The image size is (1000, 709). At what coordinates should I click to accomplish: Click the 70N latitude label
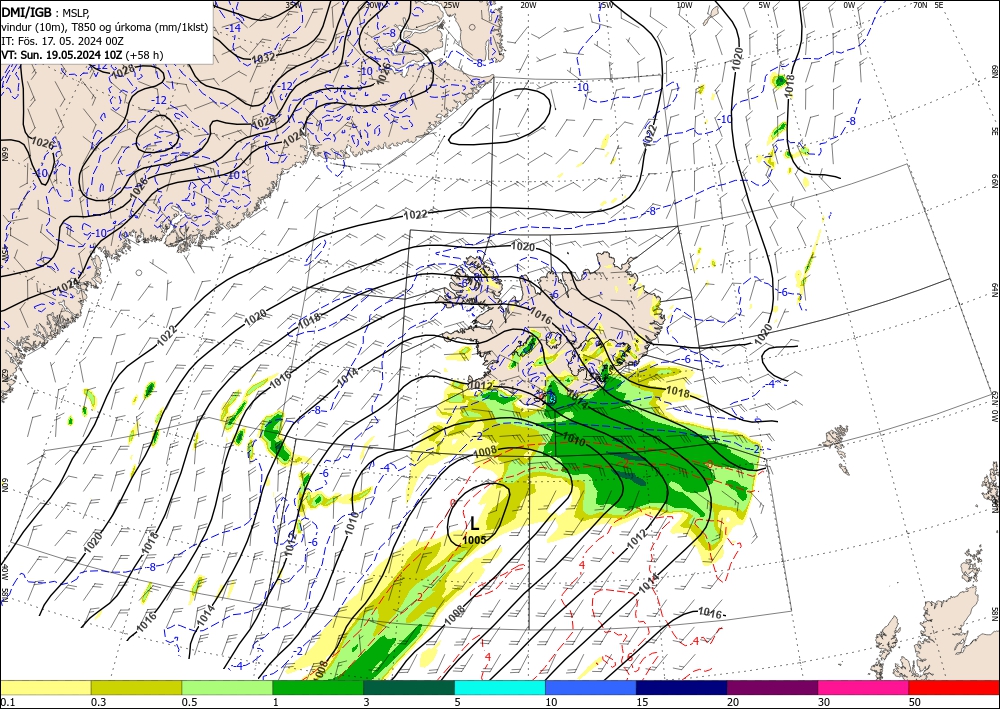[920, 4]
